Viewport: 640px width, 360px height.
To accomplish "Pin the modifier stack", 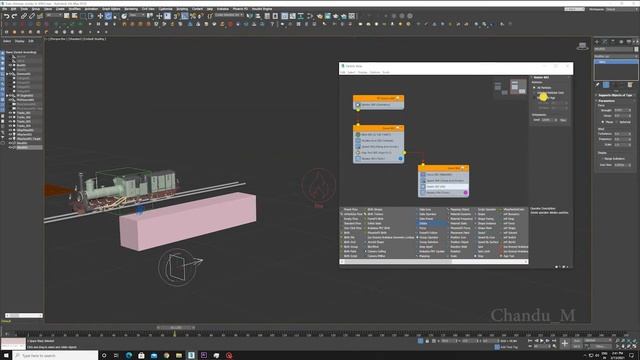I will tap(598, 85).
